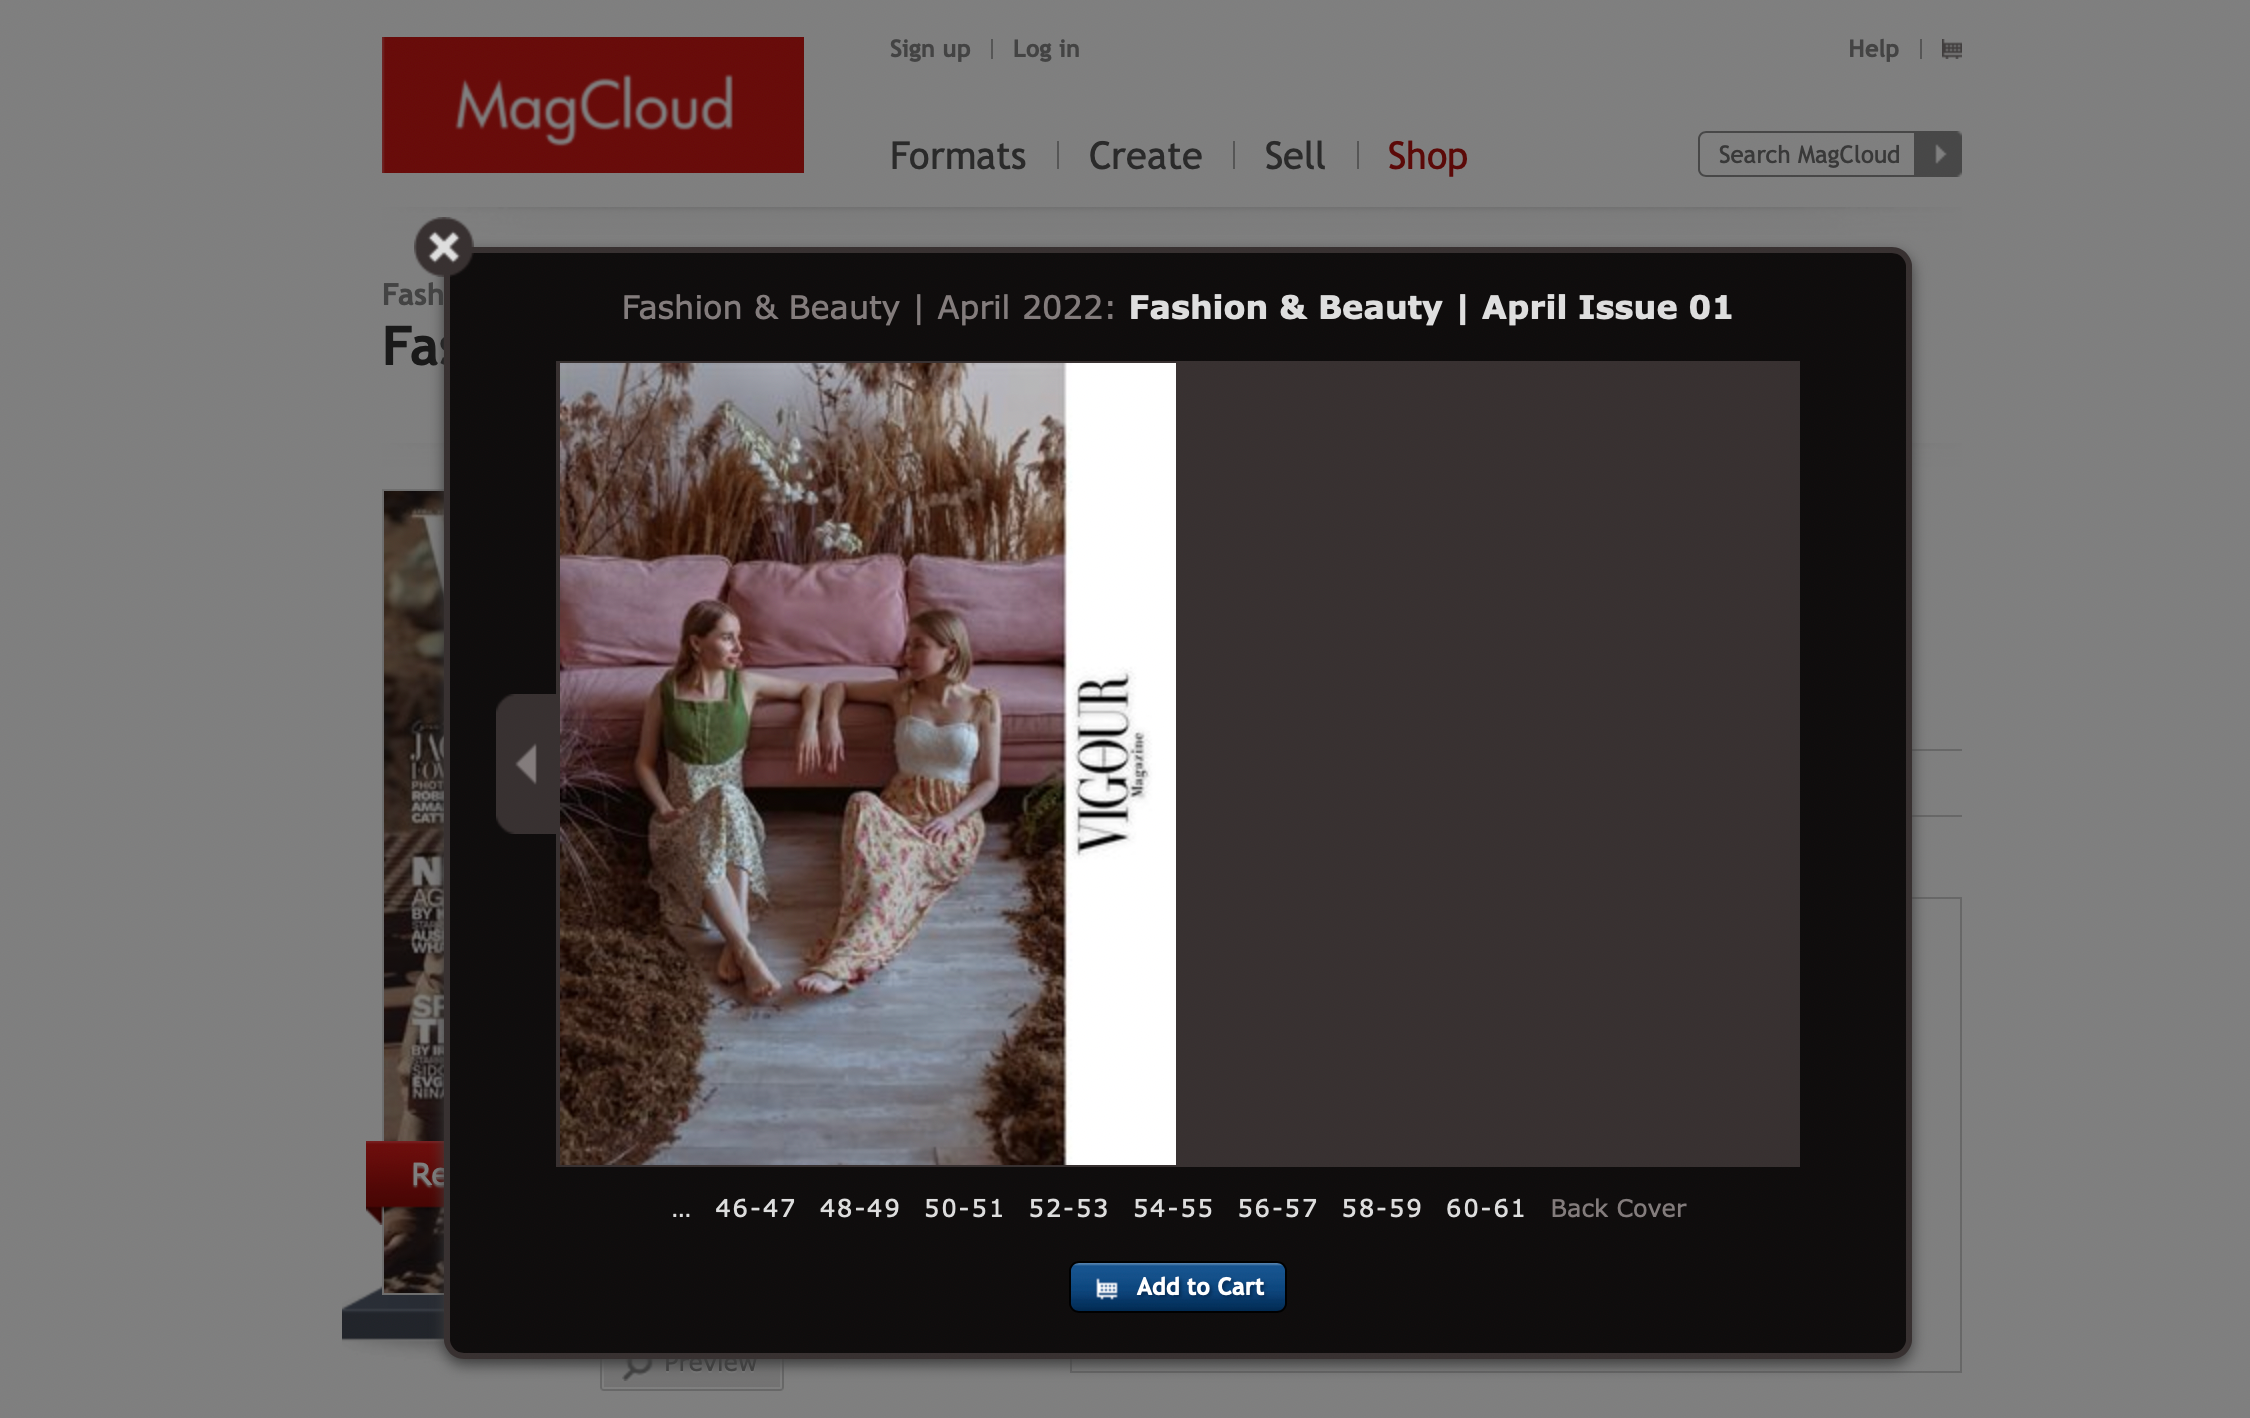This screenshot has width=2250, height=1418.
Task: Open pages 60-61 in the preview
Action: 1486,1208
